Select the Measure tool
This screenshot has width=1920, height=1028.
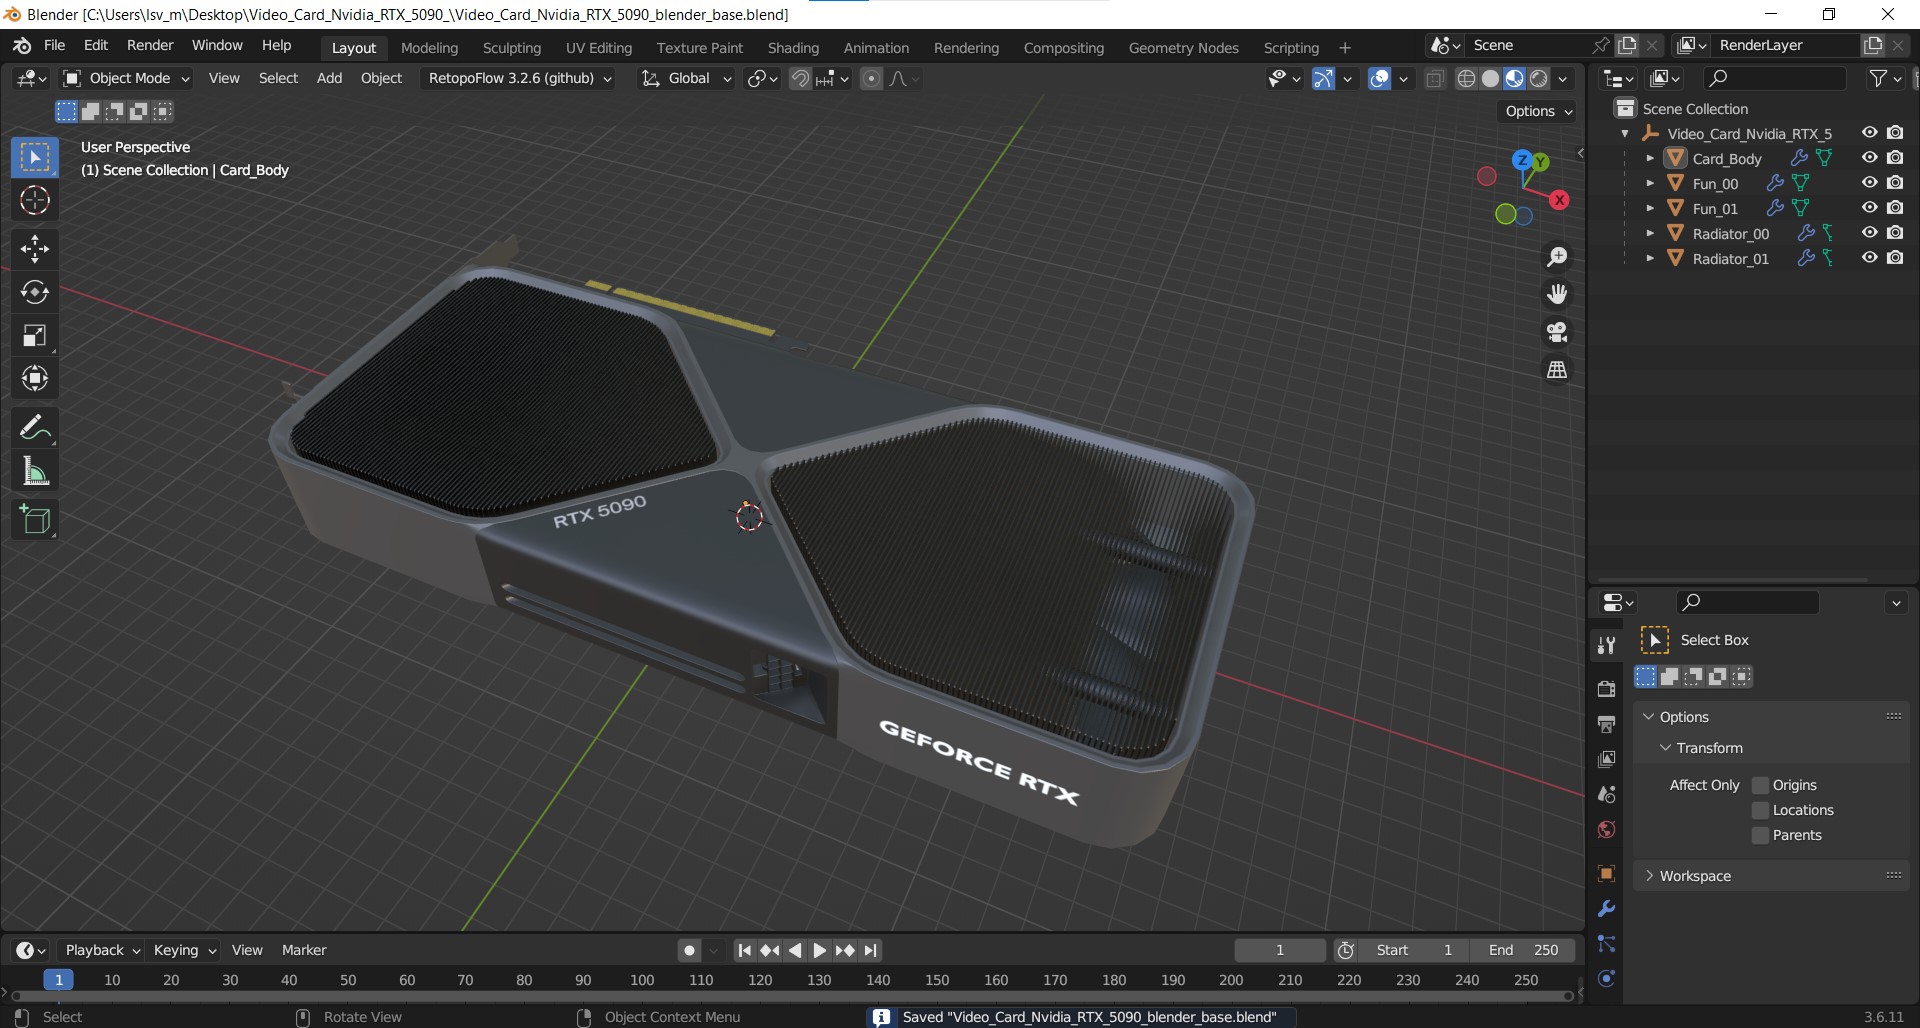[35, 472]
